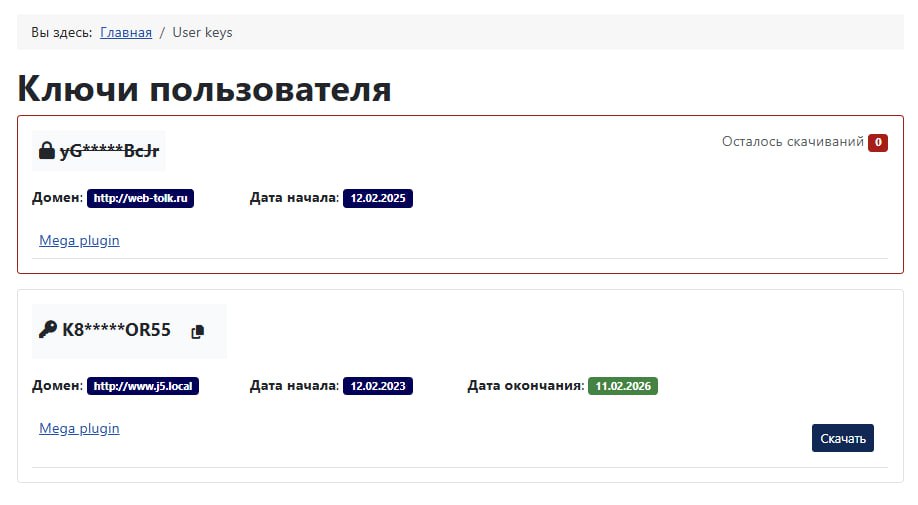Click the key icon beside K8*****OR55
This screenshot has height=505, width=918.
coord(47,329)
